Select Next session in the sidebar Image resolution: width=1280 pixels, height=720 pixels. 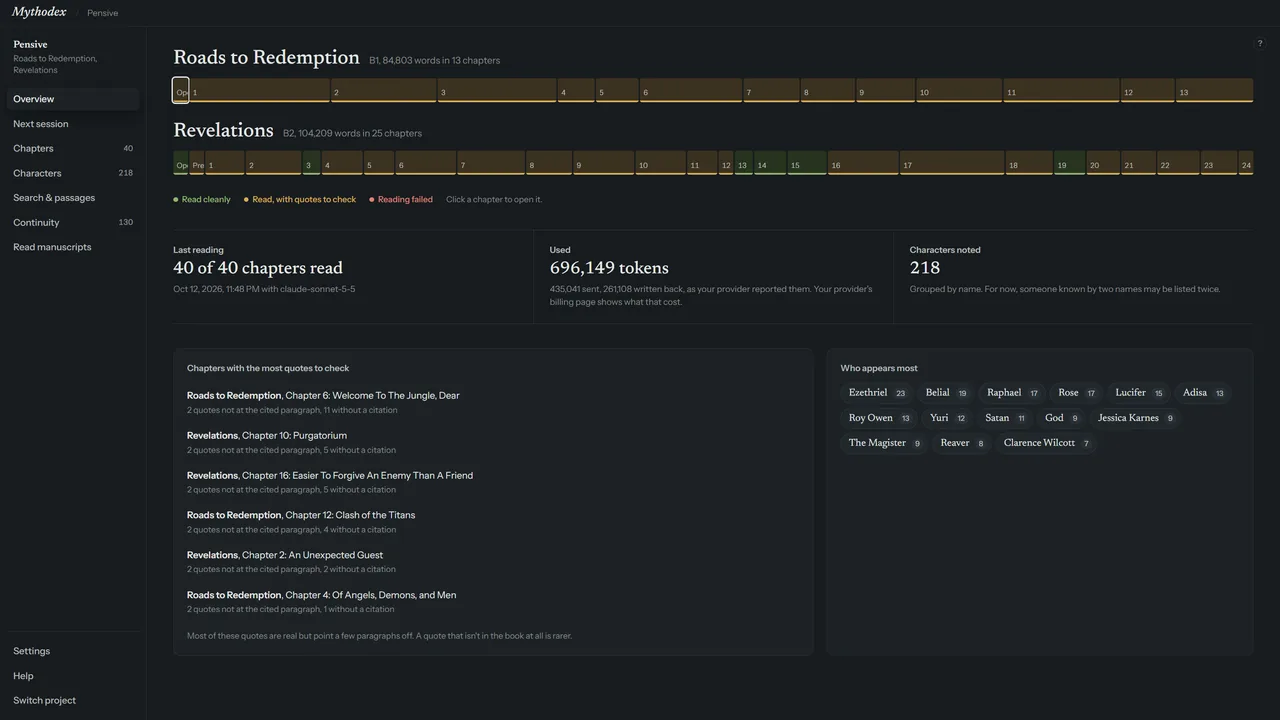73,124
